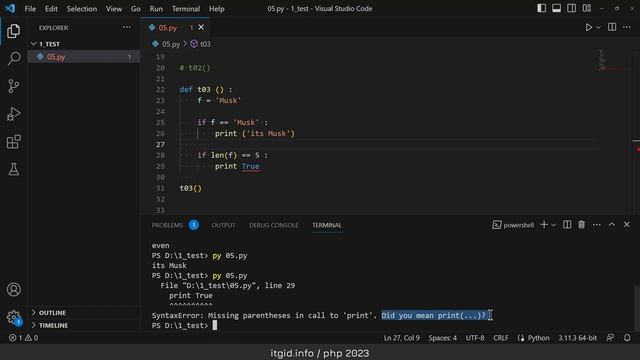Viewport: 640px width, 360px height.
Task: Open the Extensions view
Action: click(x=13, y=142)
